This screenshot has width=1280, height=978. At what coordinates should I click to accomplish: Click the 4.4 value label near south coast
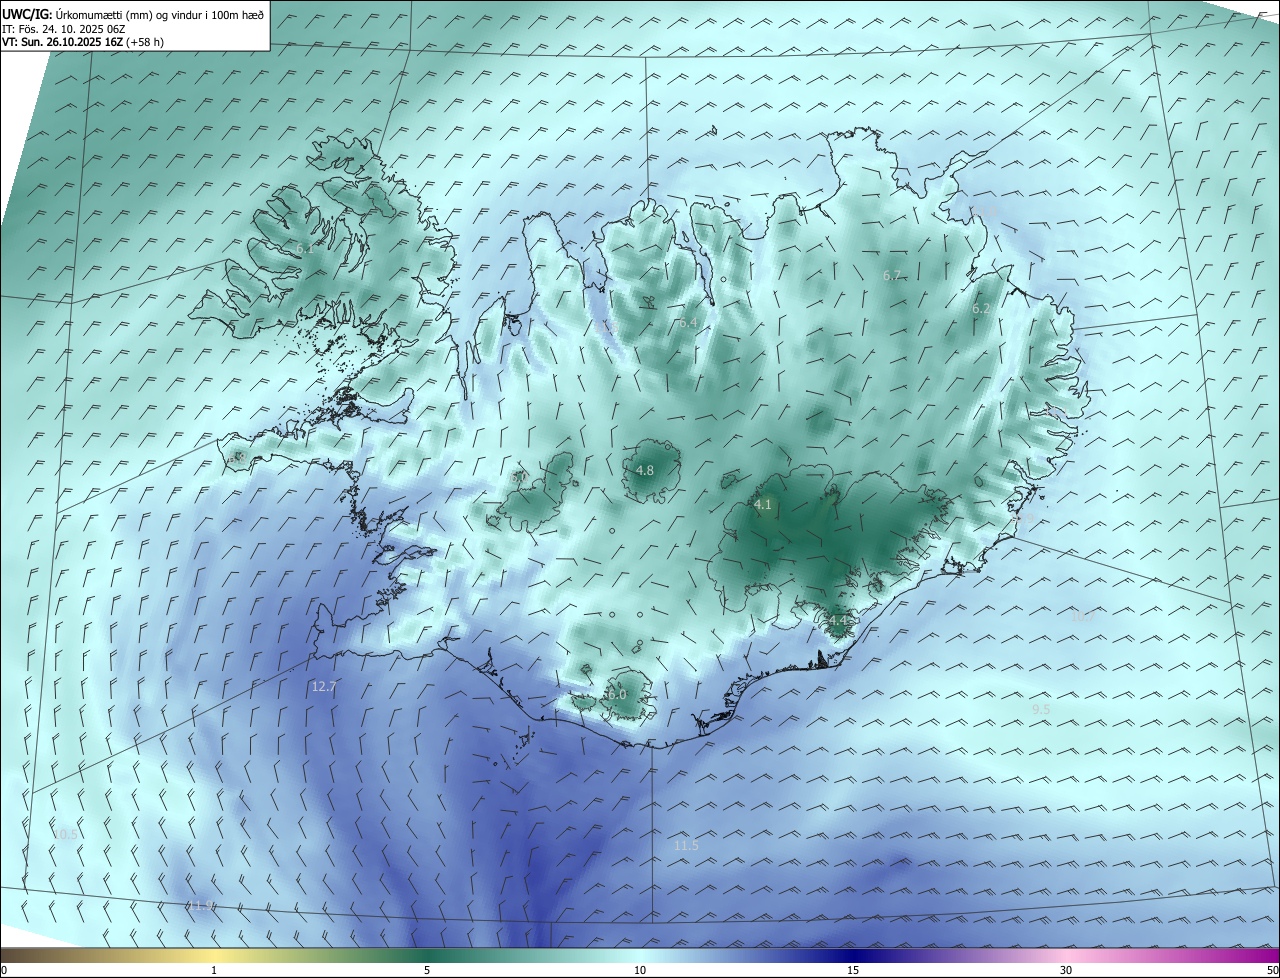coord(837,621)
